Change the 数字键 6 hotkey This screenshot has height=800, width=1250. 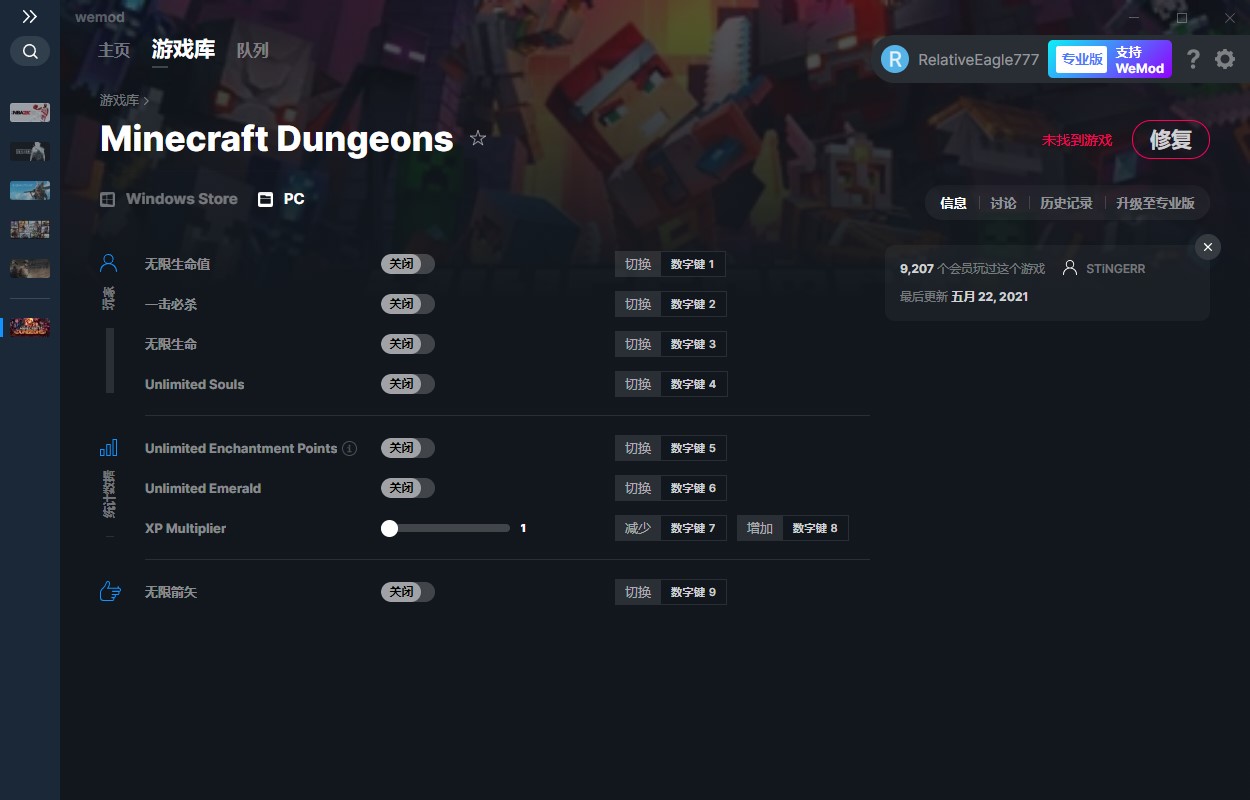click(x=693, y=488)
